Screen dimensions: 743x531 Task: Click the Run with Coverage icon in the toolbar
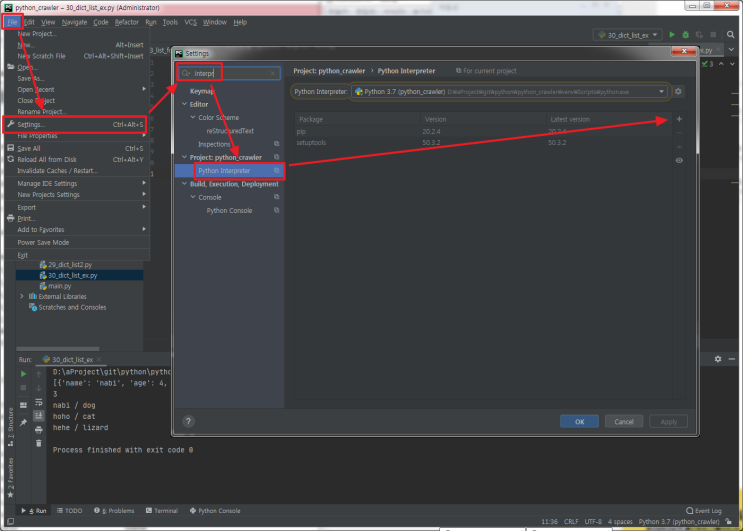pyautogui.click(x=699, y=35)
